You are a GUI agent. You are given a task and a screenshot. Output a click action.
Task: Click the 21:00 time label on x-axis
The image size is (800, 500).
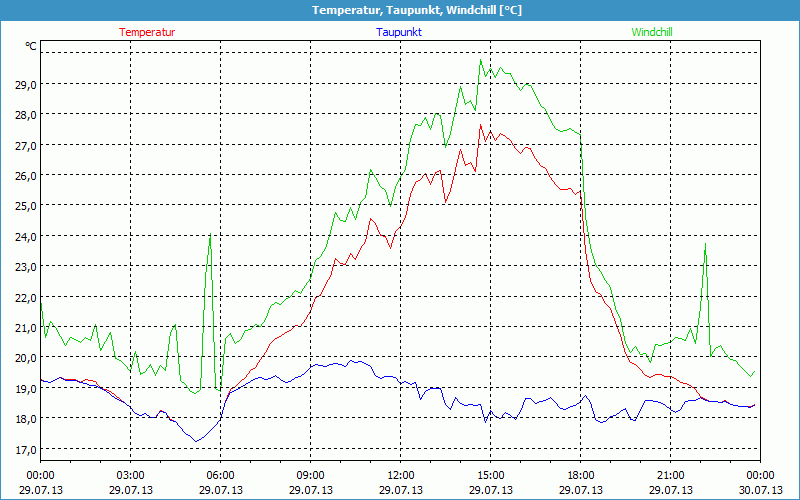point(670,476)
